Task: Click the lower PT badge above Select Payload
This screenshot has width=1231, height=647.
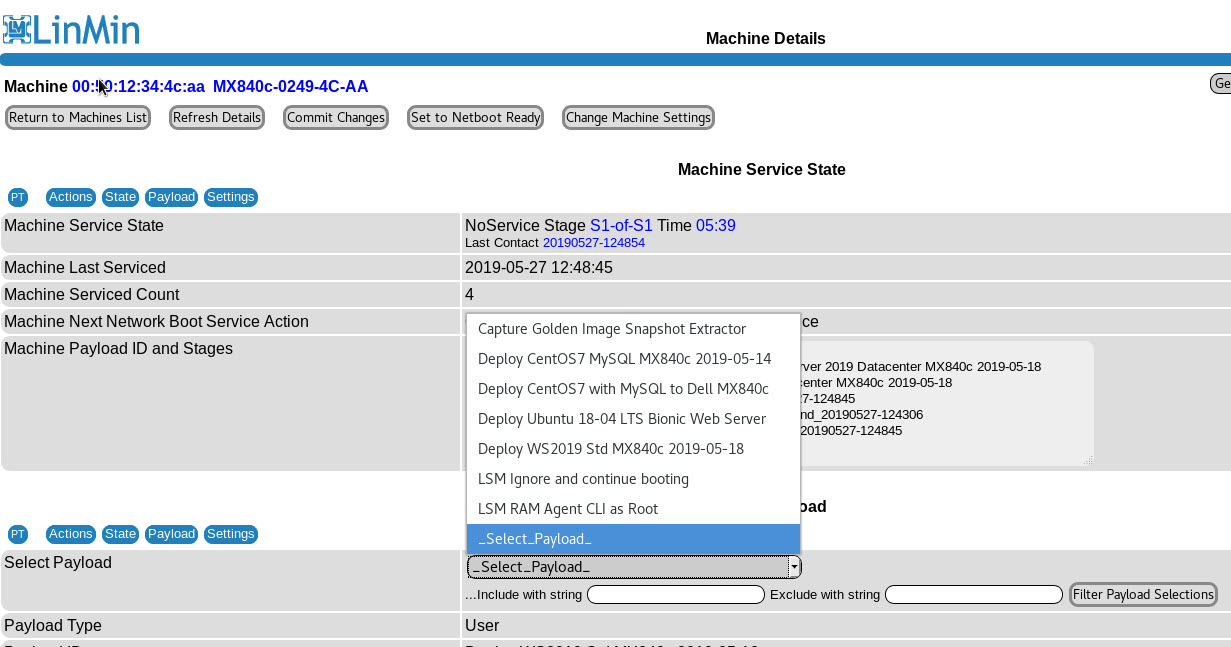Action: pos(18,534)
